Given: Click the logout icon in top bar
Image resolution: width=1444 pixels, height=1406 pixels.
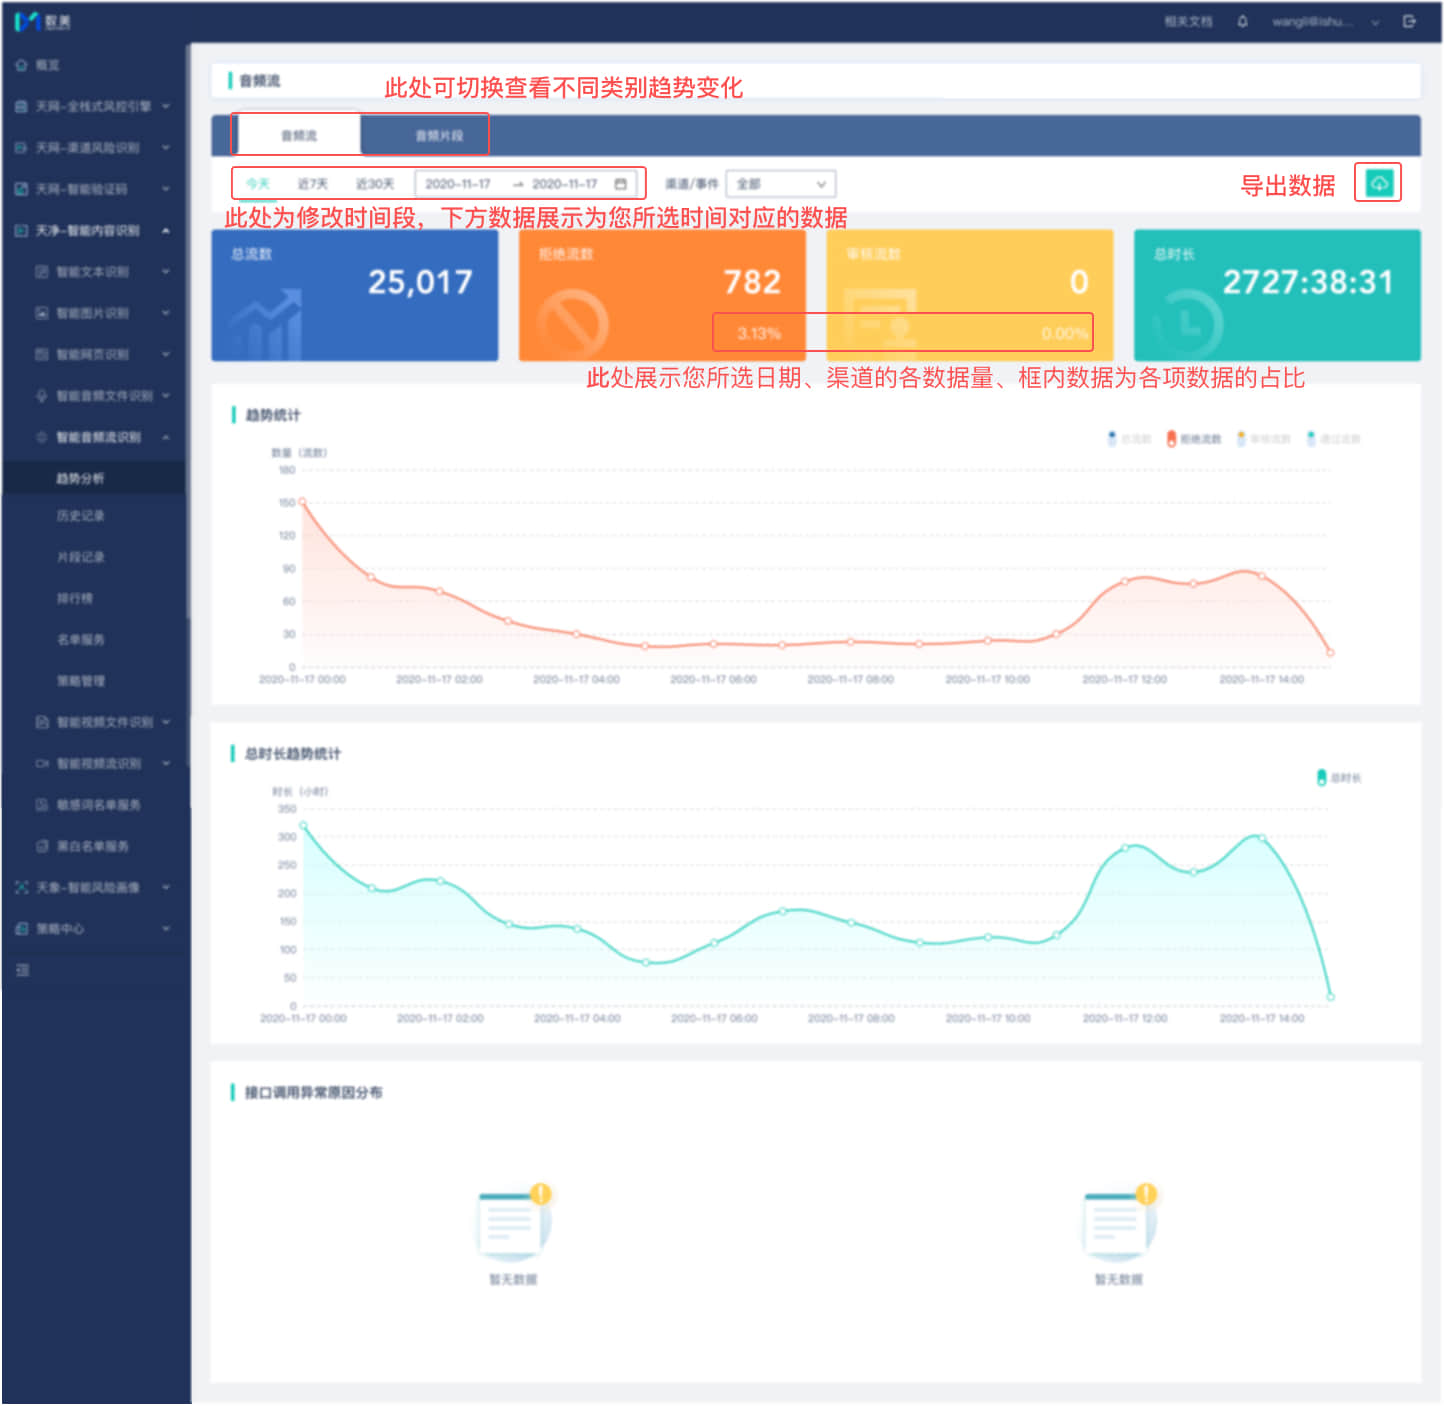Looking at the screenshot, I should pyautogui.click(x=1409, y=21).
